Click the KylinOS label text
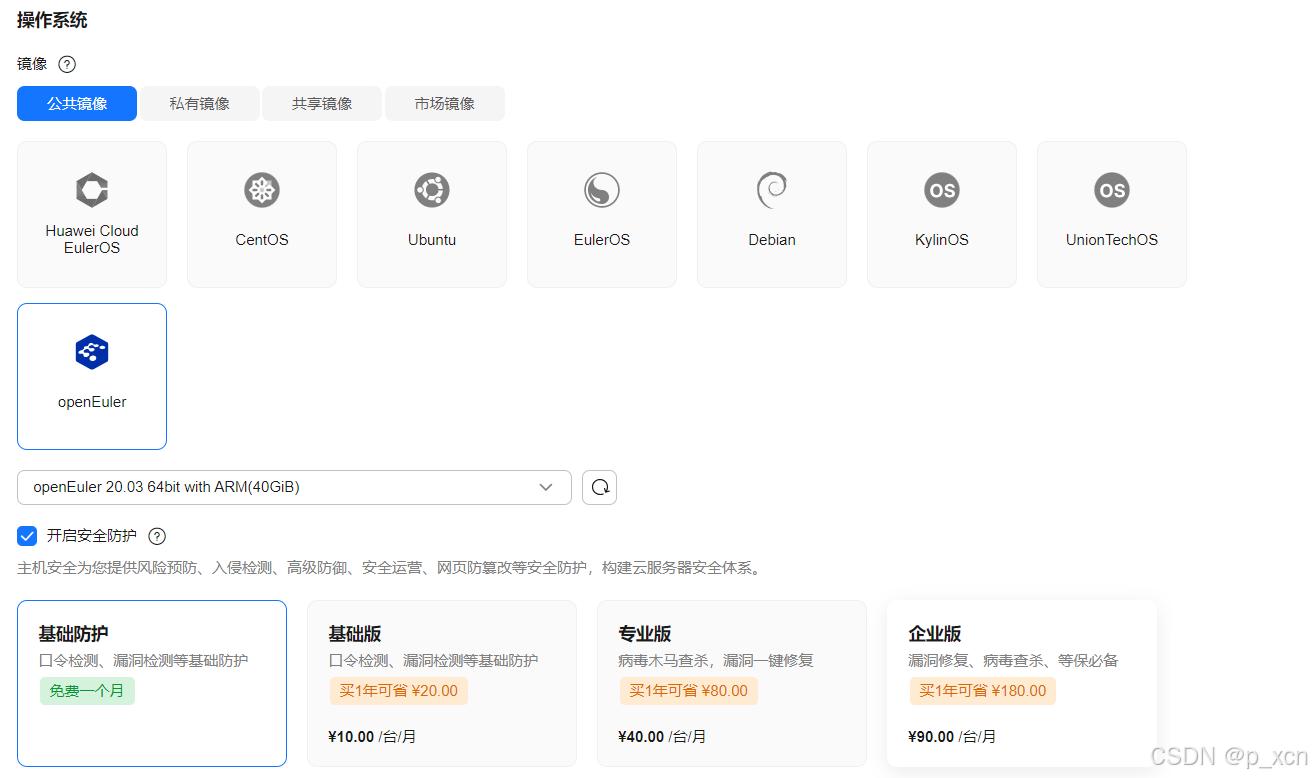 942,240
